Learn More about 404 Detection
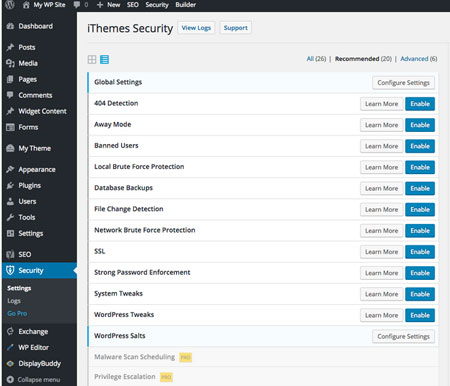Viewport: 450px width, 386px height. pos(381,104)
